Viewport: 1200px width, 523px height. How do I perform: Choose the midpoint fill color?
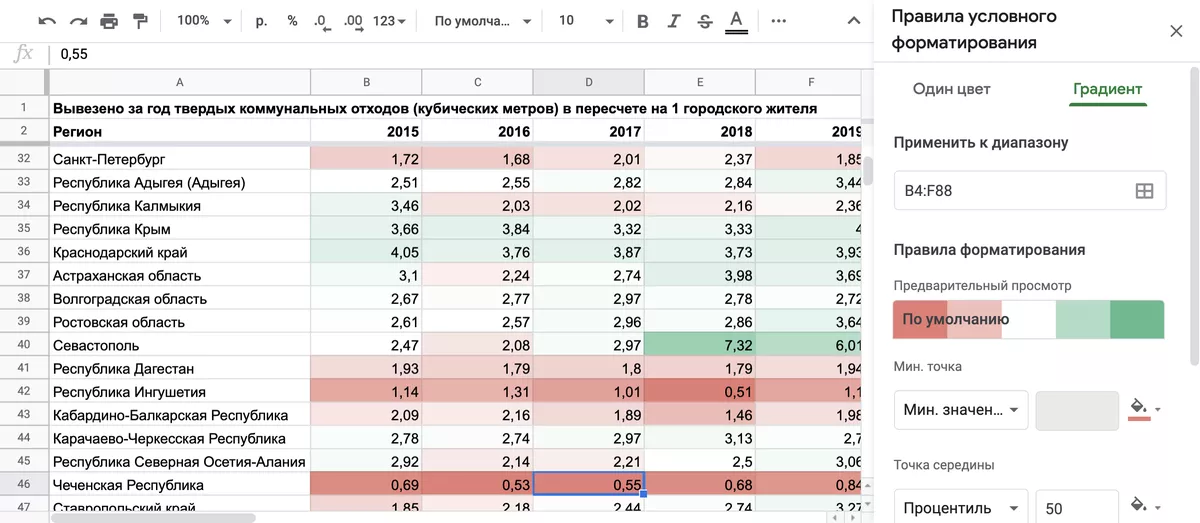1145,506
